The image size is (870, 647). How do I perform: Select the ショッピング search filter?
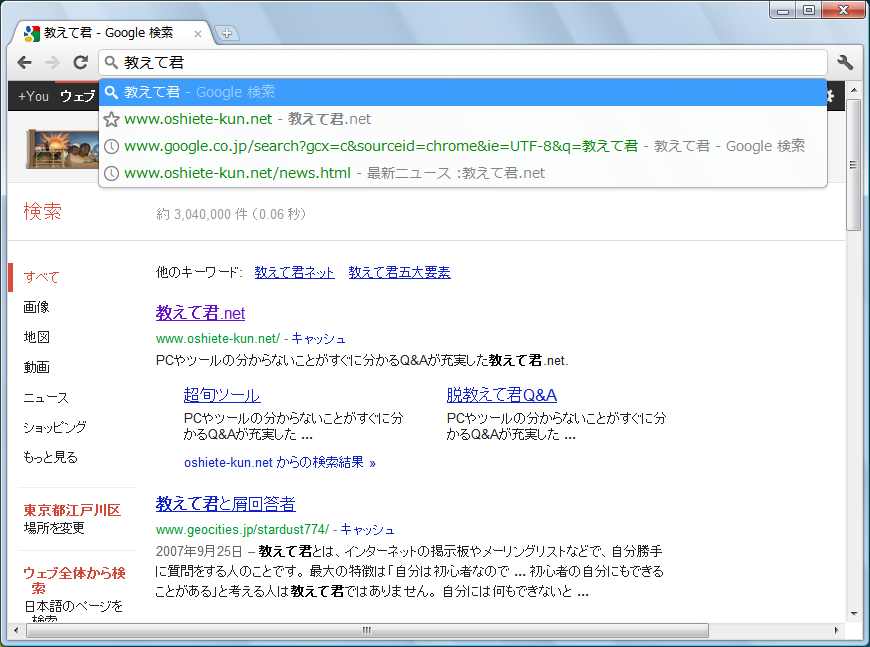[x=55, y=427]
